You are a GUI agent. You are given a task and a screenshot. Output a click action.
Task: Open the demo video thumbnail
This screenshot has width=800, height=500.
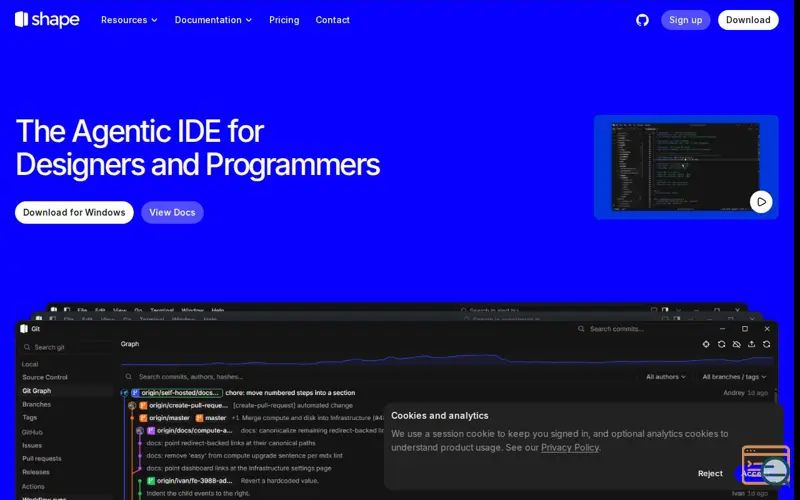[x=686, y=167]
